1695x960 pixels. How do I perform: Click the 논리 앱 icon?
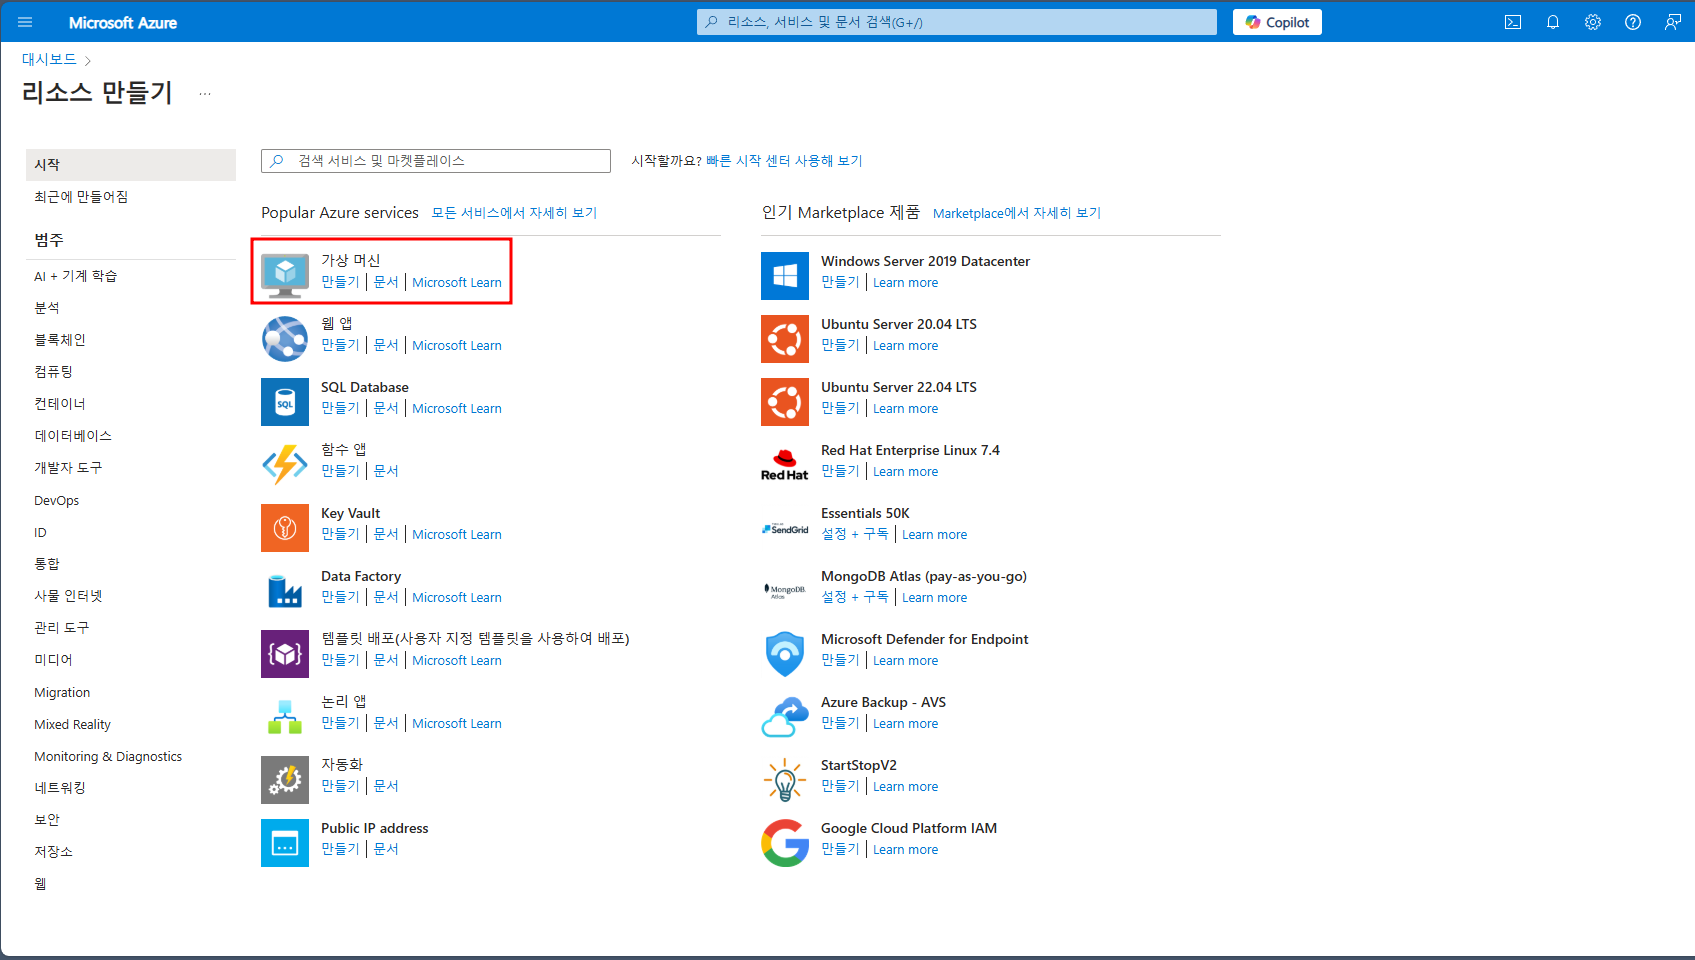(x=285, y=717)
